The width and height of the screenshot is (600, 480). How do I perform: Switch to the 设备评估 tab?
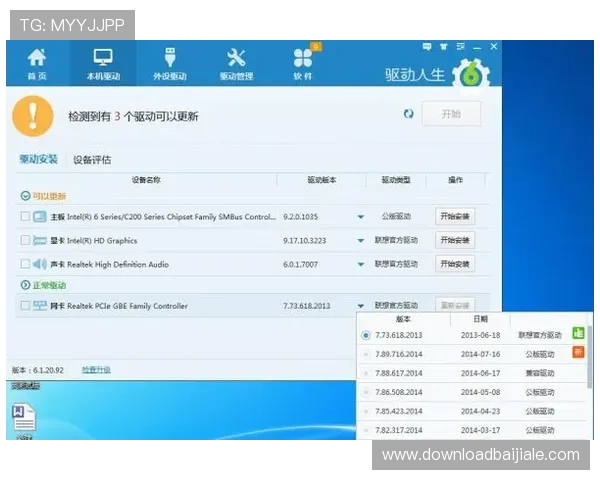pos(92,160)
